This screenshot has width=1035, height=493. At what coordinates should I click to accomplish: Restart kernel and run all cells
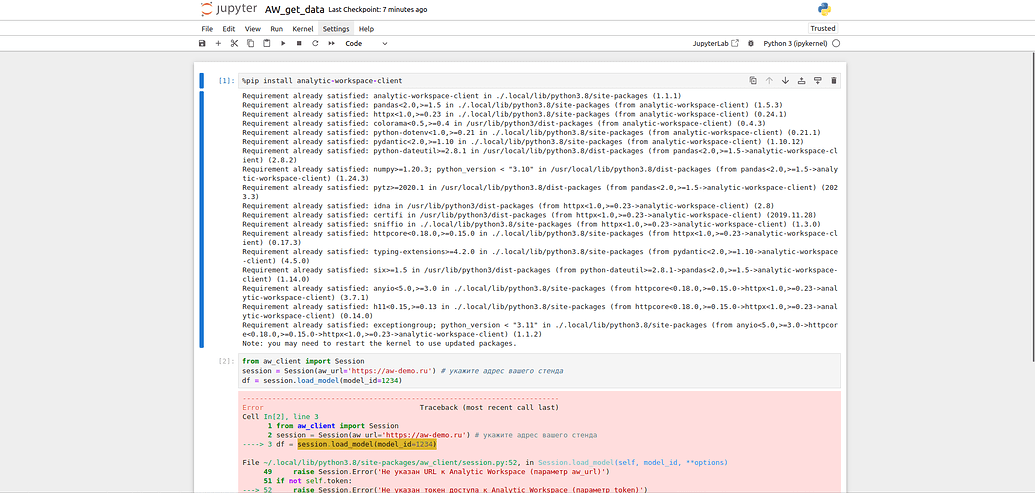coord(331,44)
